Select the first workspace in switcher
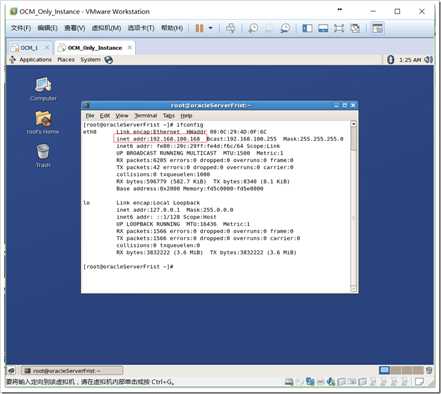 [x=384, y=370]
